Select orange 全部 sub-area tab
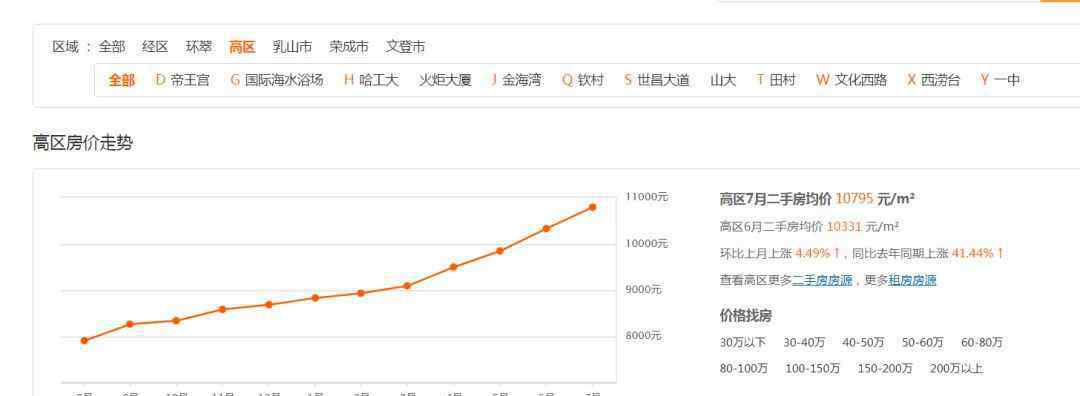 121,80
